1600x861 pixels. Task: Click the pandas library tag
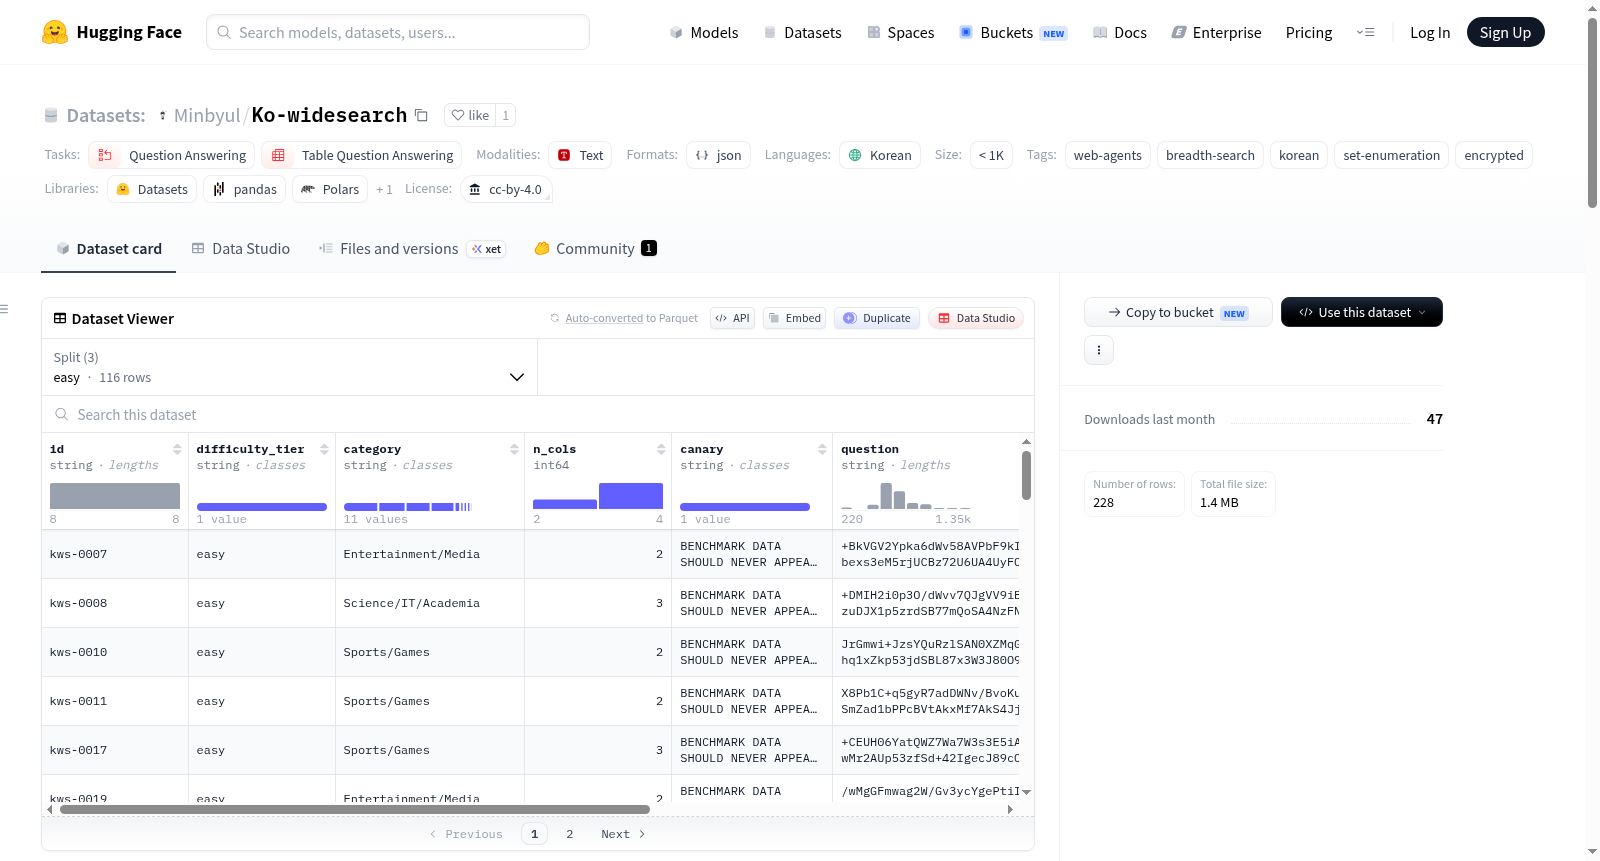point(245,189)
